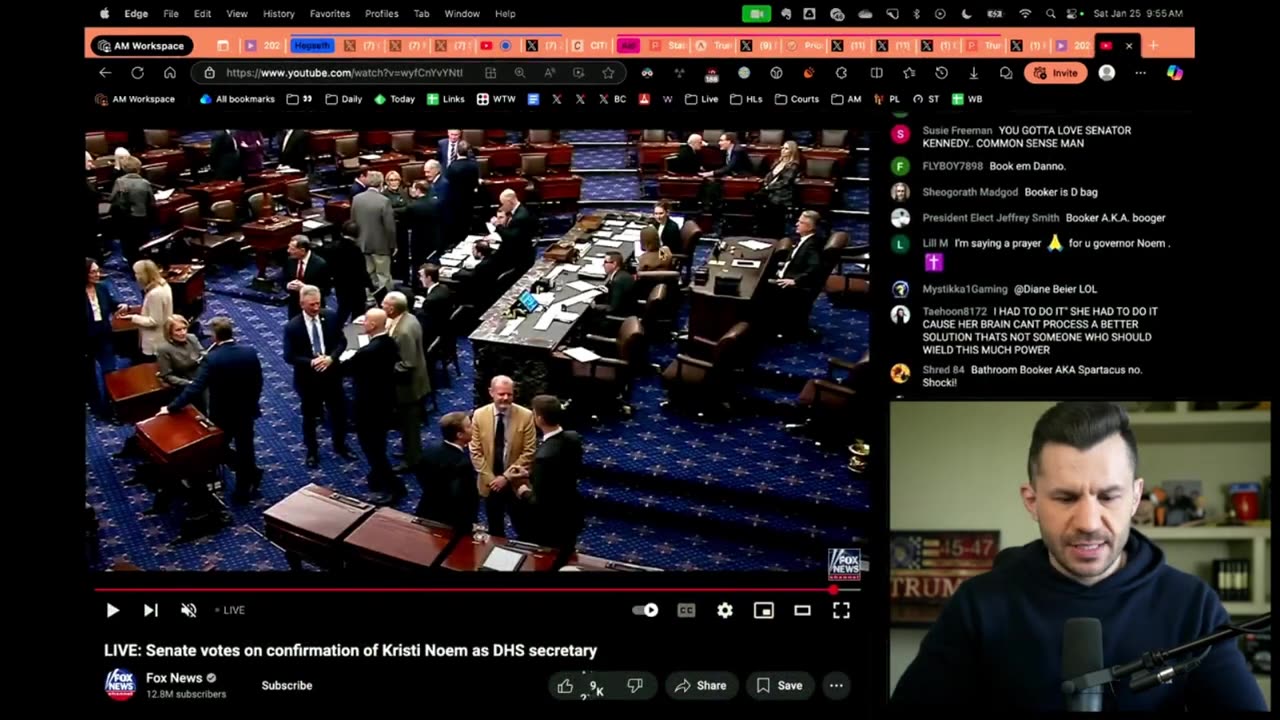1280x720 pixels.
Task: Expand the AM bookmarks folder
Action: pyautogui.click(x=846, y=99)
